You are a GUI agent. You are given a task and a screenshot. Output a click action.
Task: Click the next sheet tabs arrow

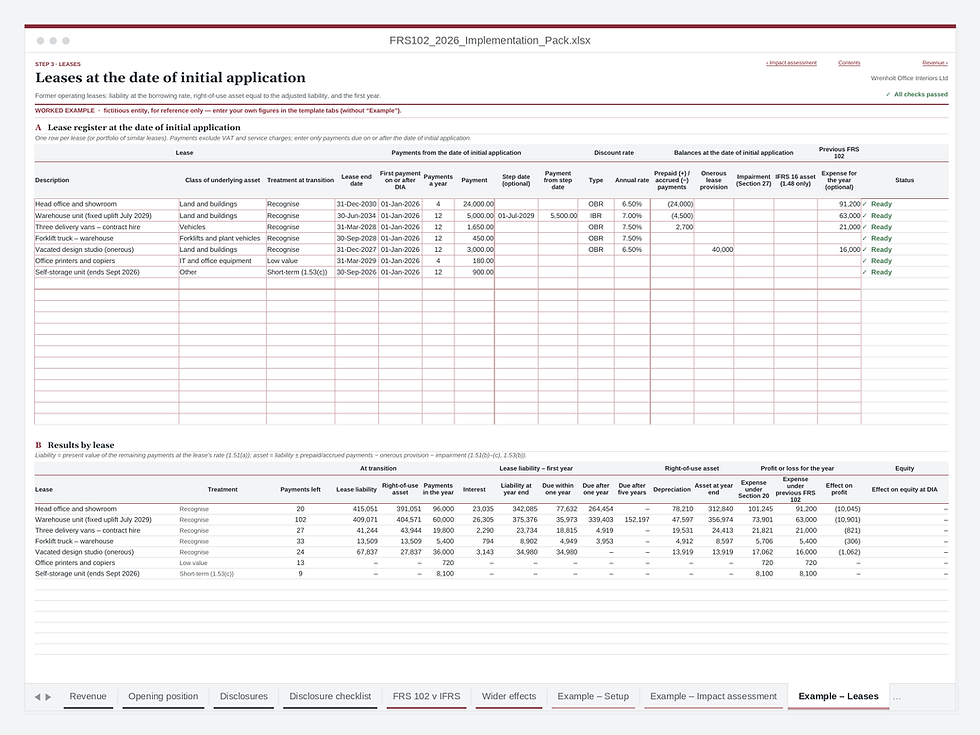click(x=48, y=696)
